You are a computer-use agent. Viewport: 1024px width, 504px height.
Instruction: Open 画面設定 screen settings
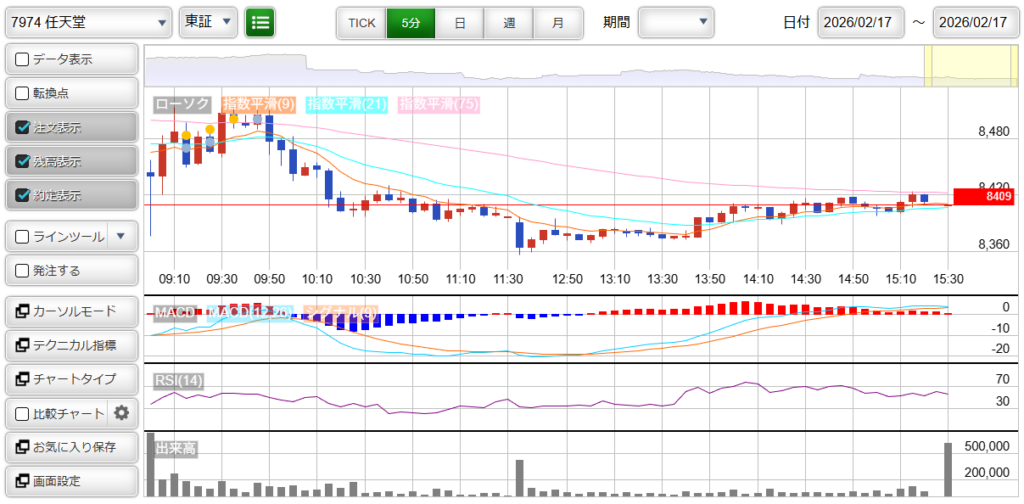[x=69, y=481]
